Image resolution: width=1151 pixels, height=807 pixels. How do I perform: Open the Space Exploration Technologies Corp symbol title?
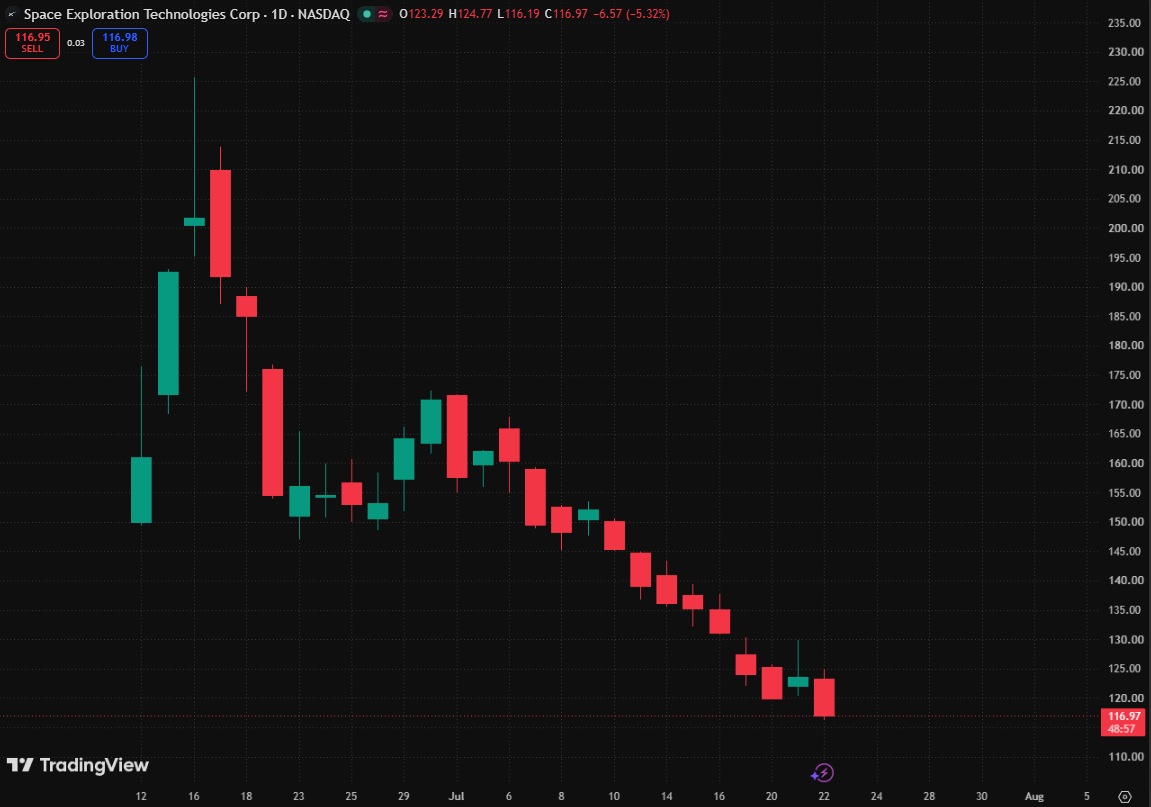pyautogui.click(x=142, y=14)
